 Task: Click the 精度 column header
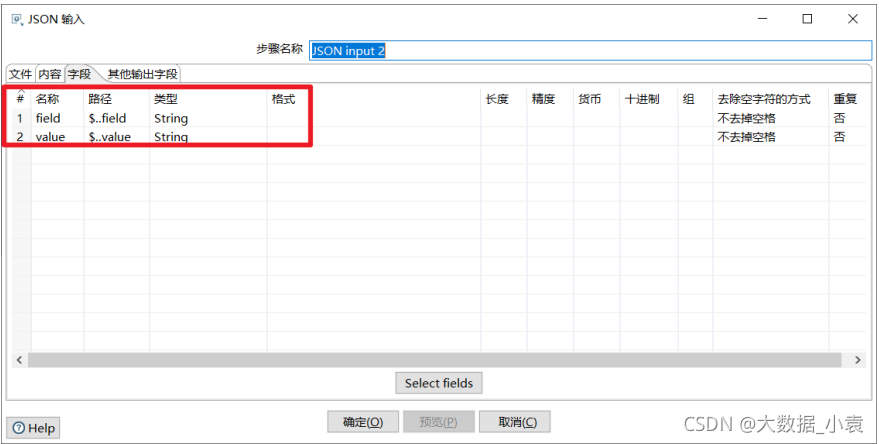[550, 99]
